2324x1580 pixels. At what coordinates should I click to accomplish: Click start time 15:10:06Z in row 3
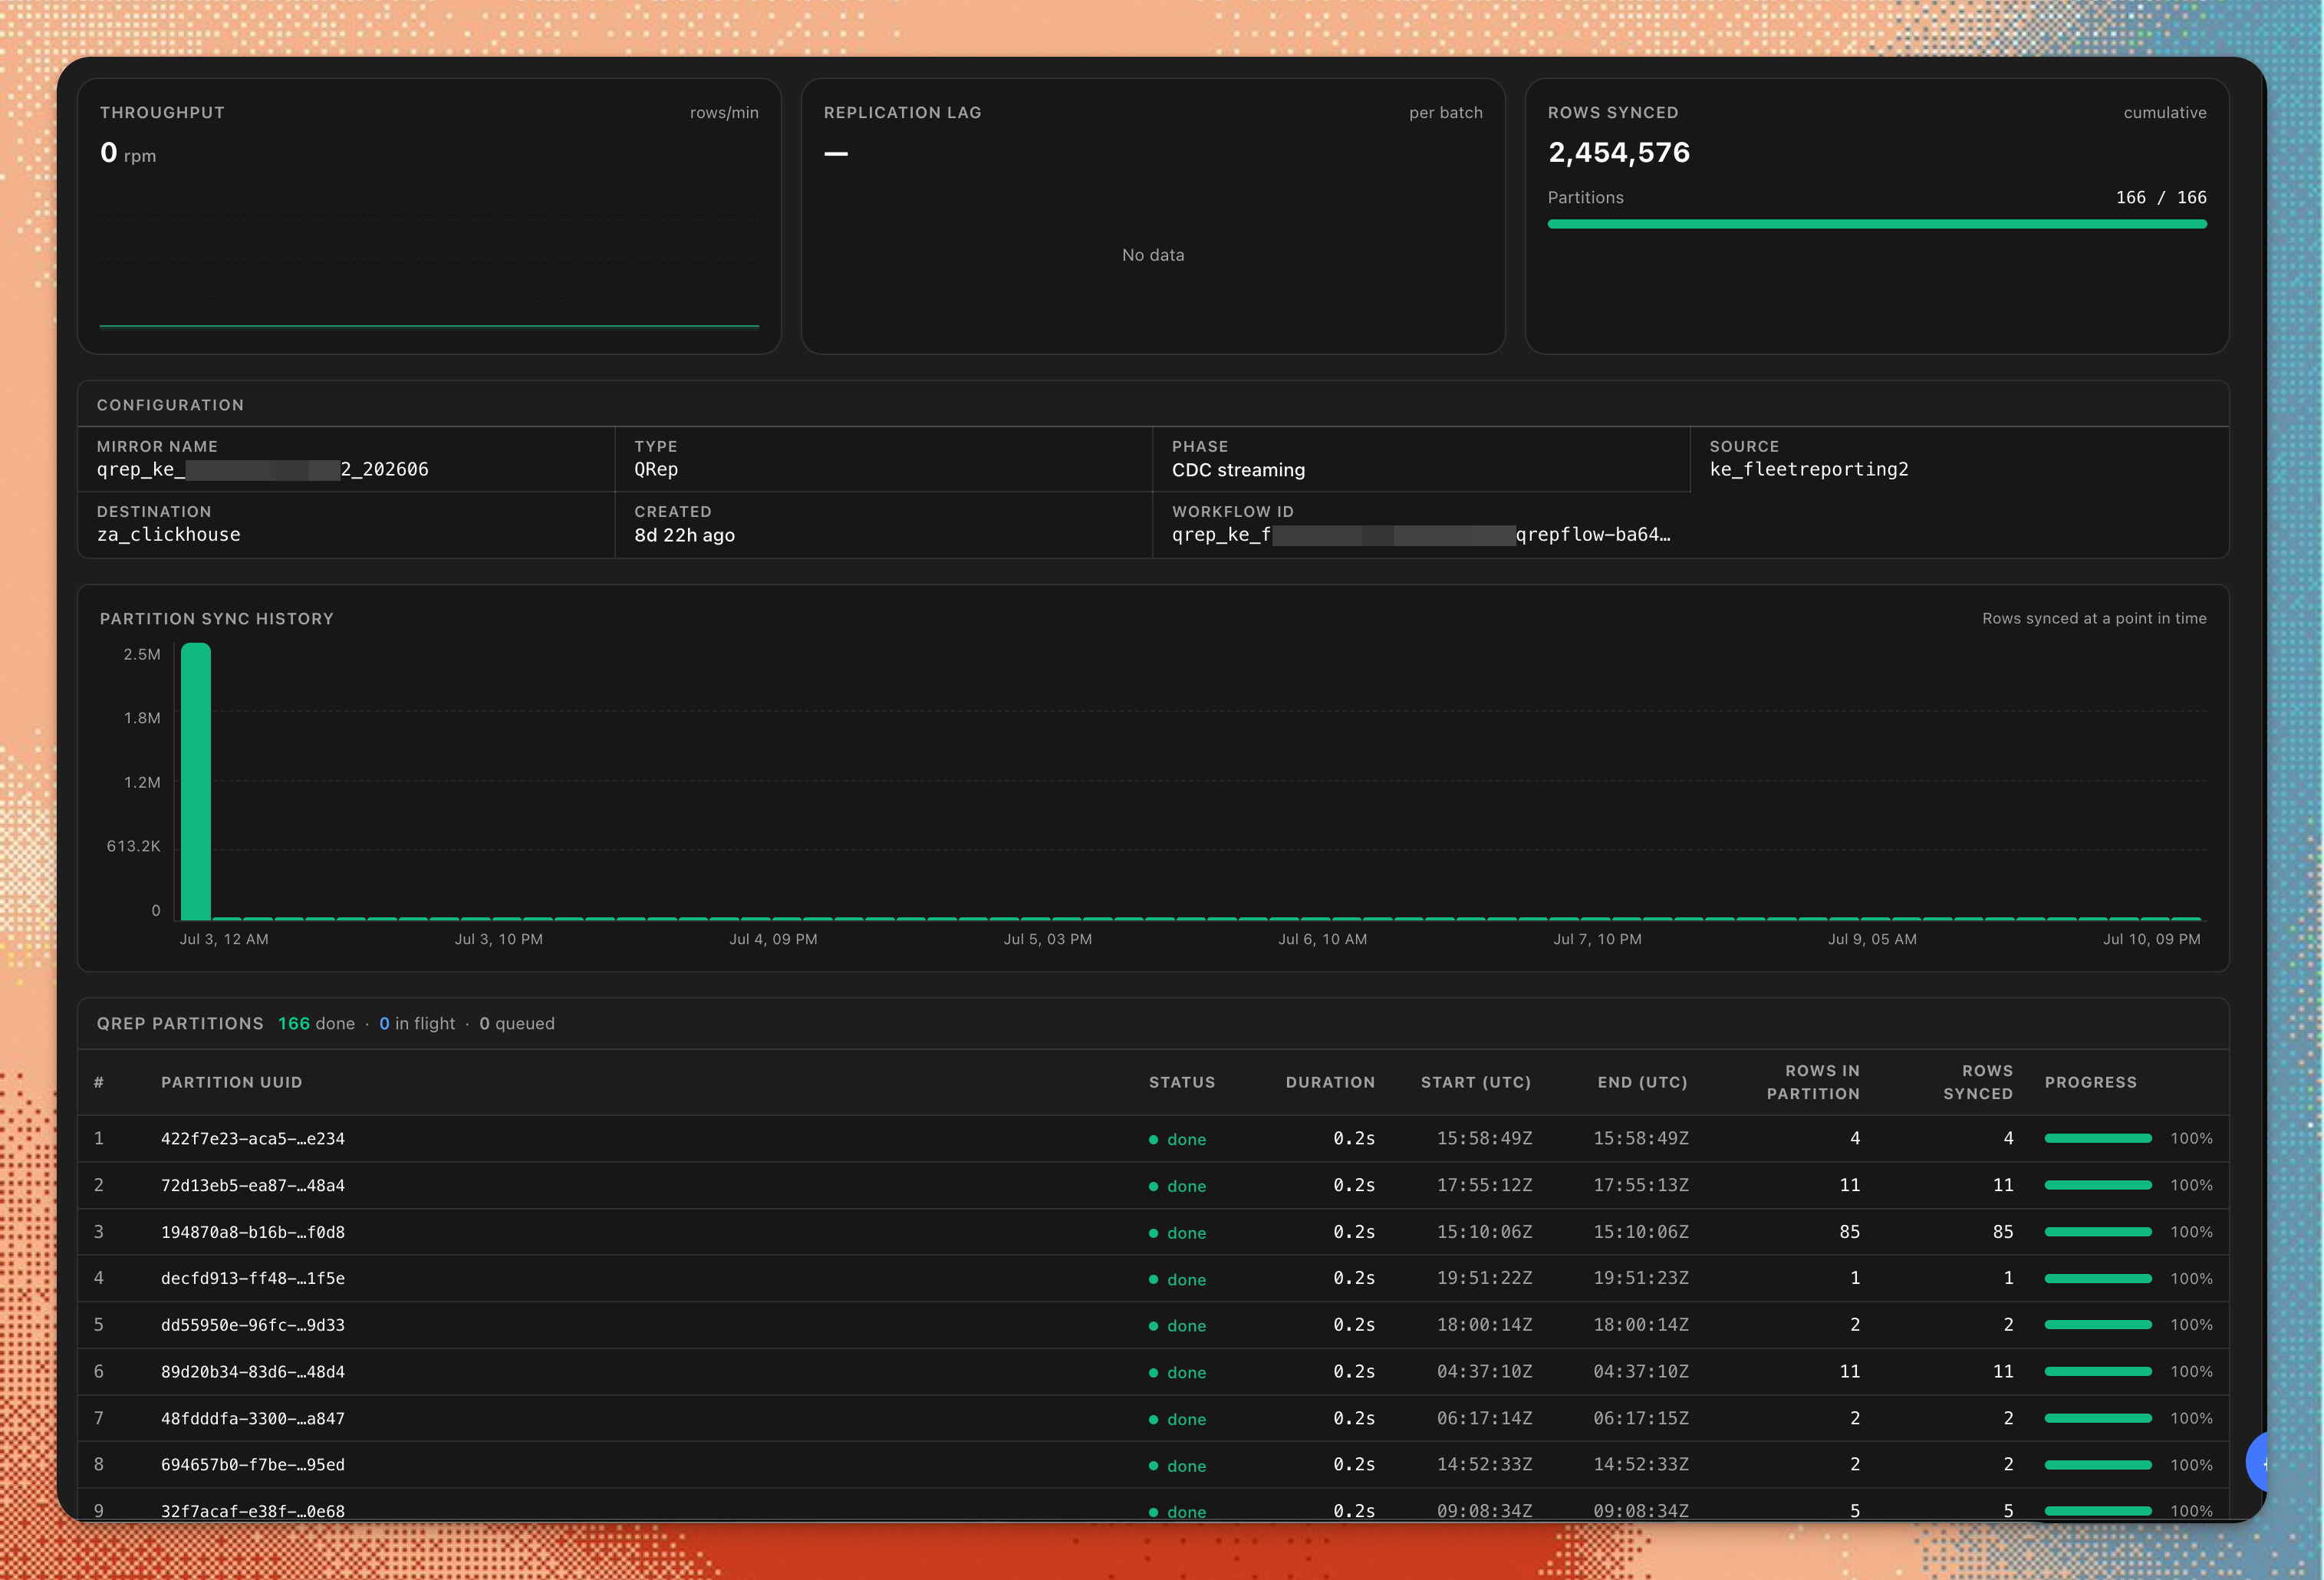tap(1484, 1232)
